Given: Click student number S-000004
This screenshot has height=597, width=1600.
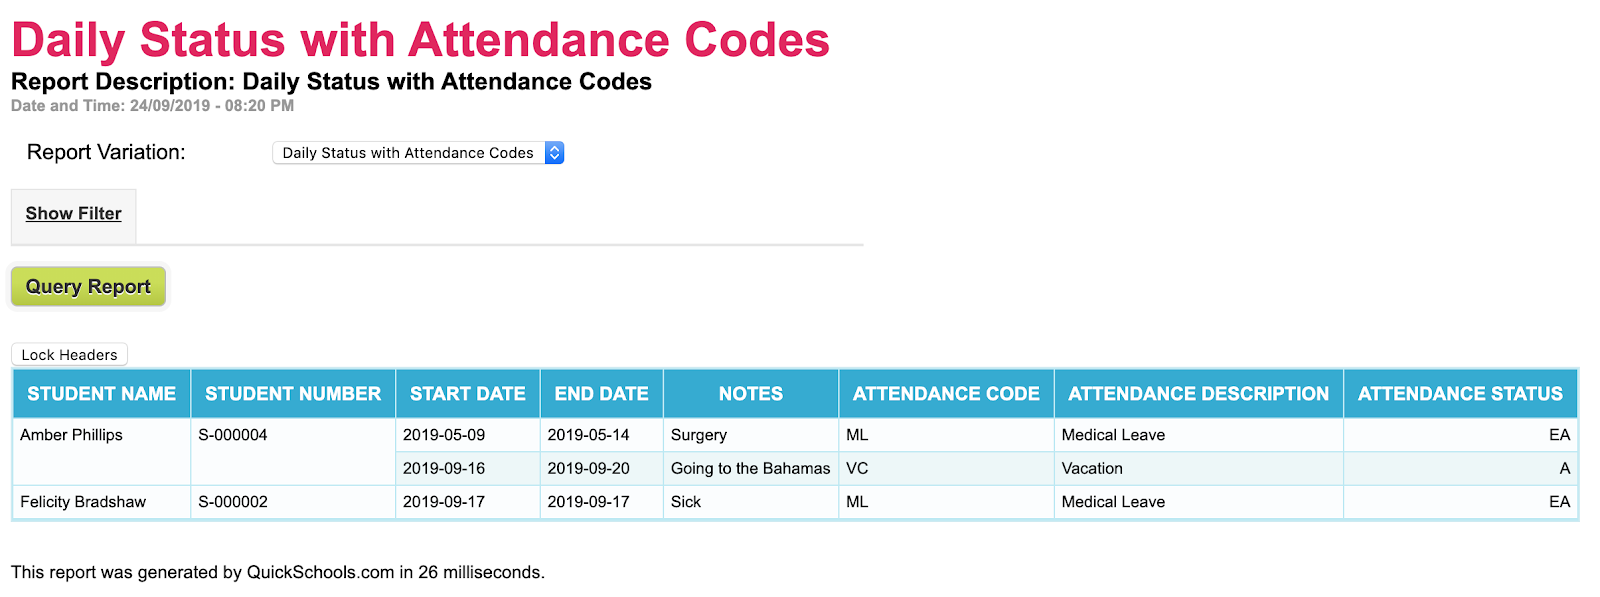Looking at the screenshot, I should [x=233, y=435].
